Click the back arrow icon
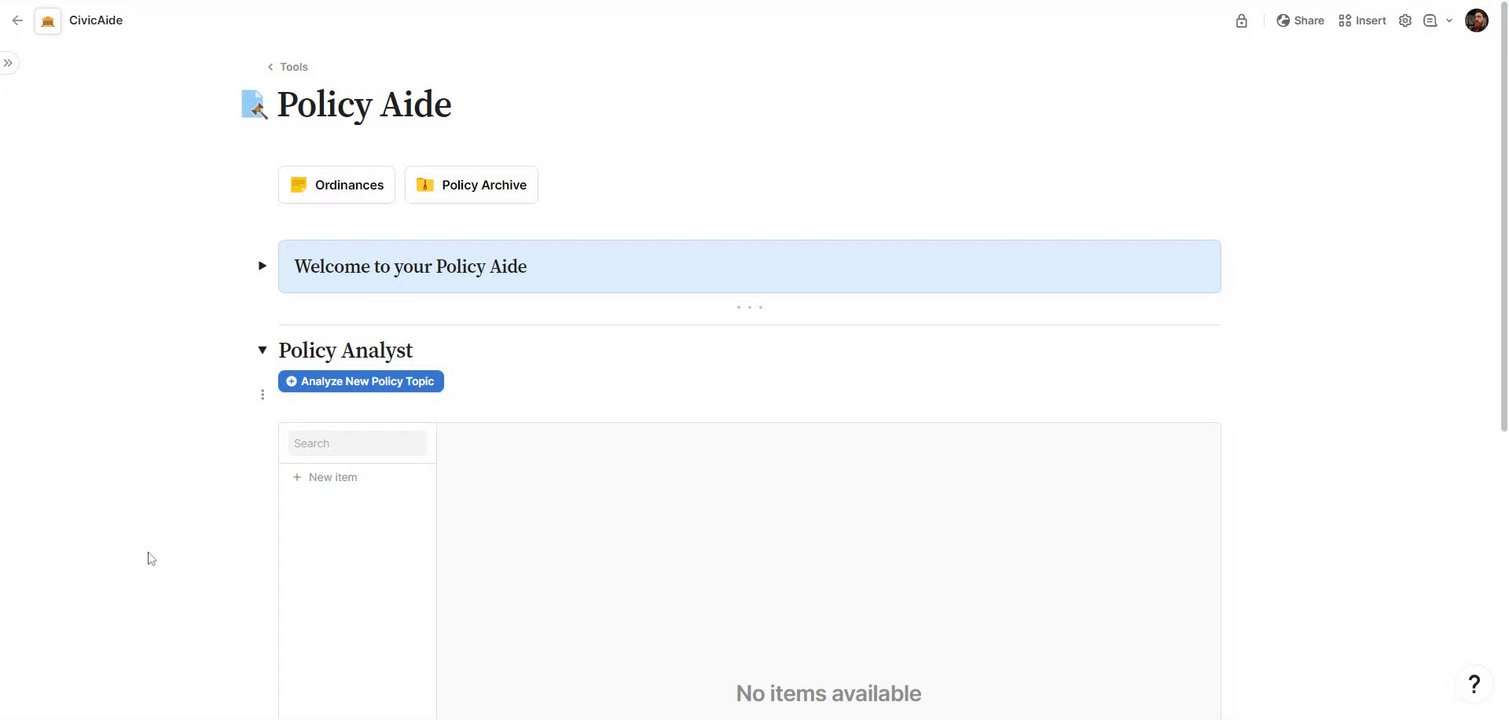The image size is (1509, 720). [17, 20]
